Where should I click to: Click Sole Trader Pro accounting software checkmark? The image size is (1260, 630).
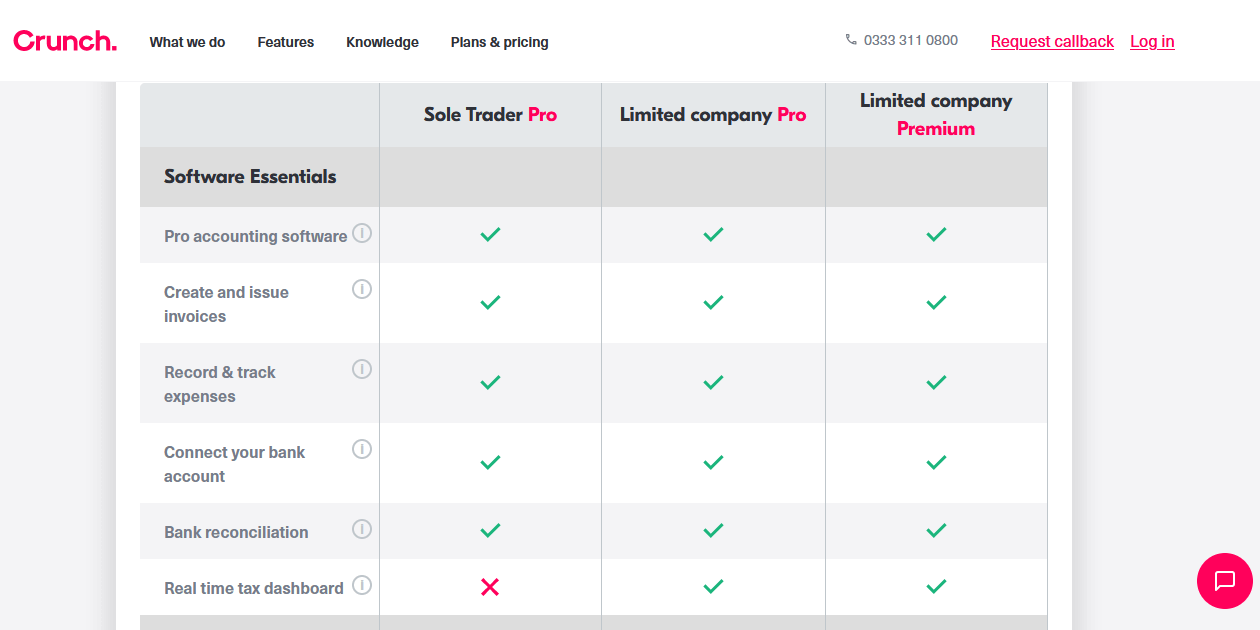click(x=490, y=234)
